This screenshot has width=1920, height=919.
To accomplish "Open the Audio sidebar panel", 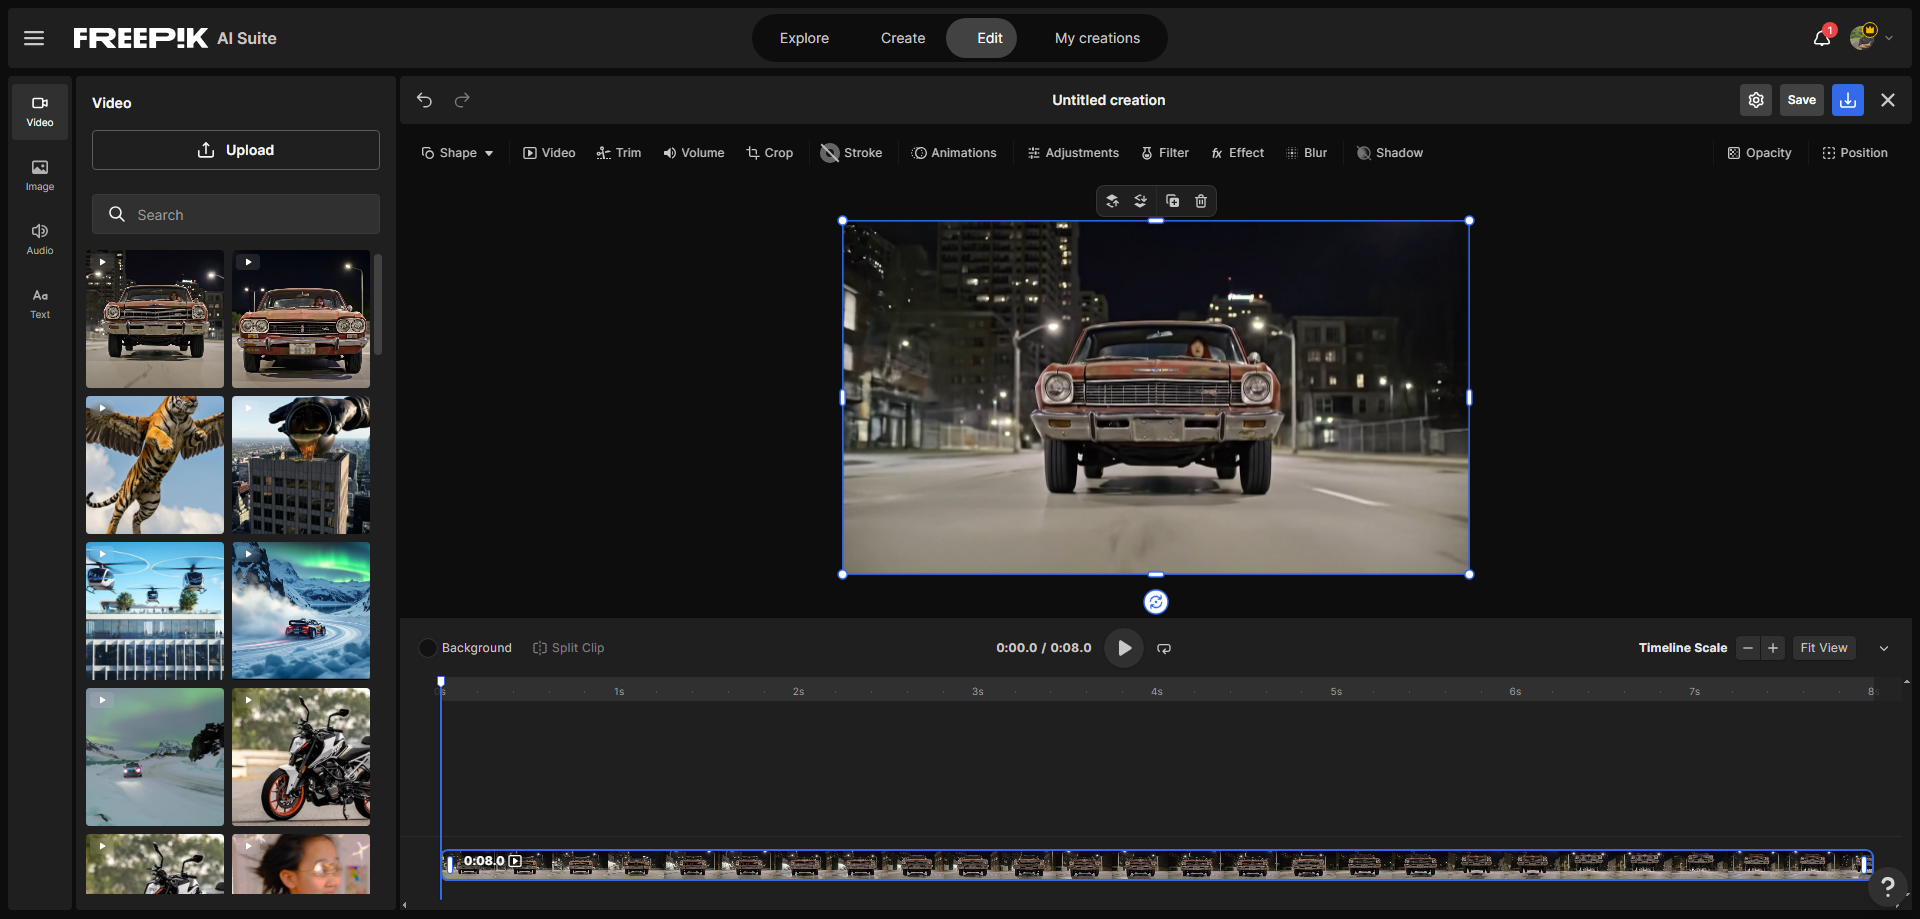I will (x=40, y=239).
